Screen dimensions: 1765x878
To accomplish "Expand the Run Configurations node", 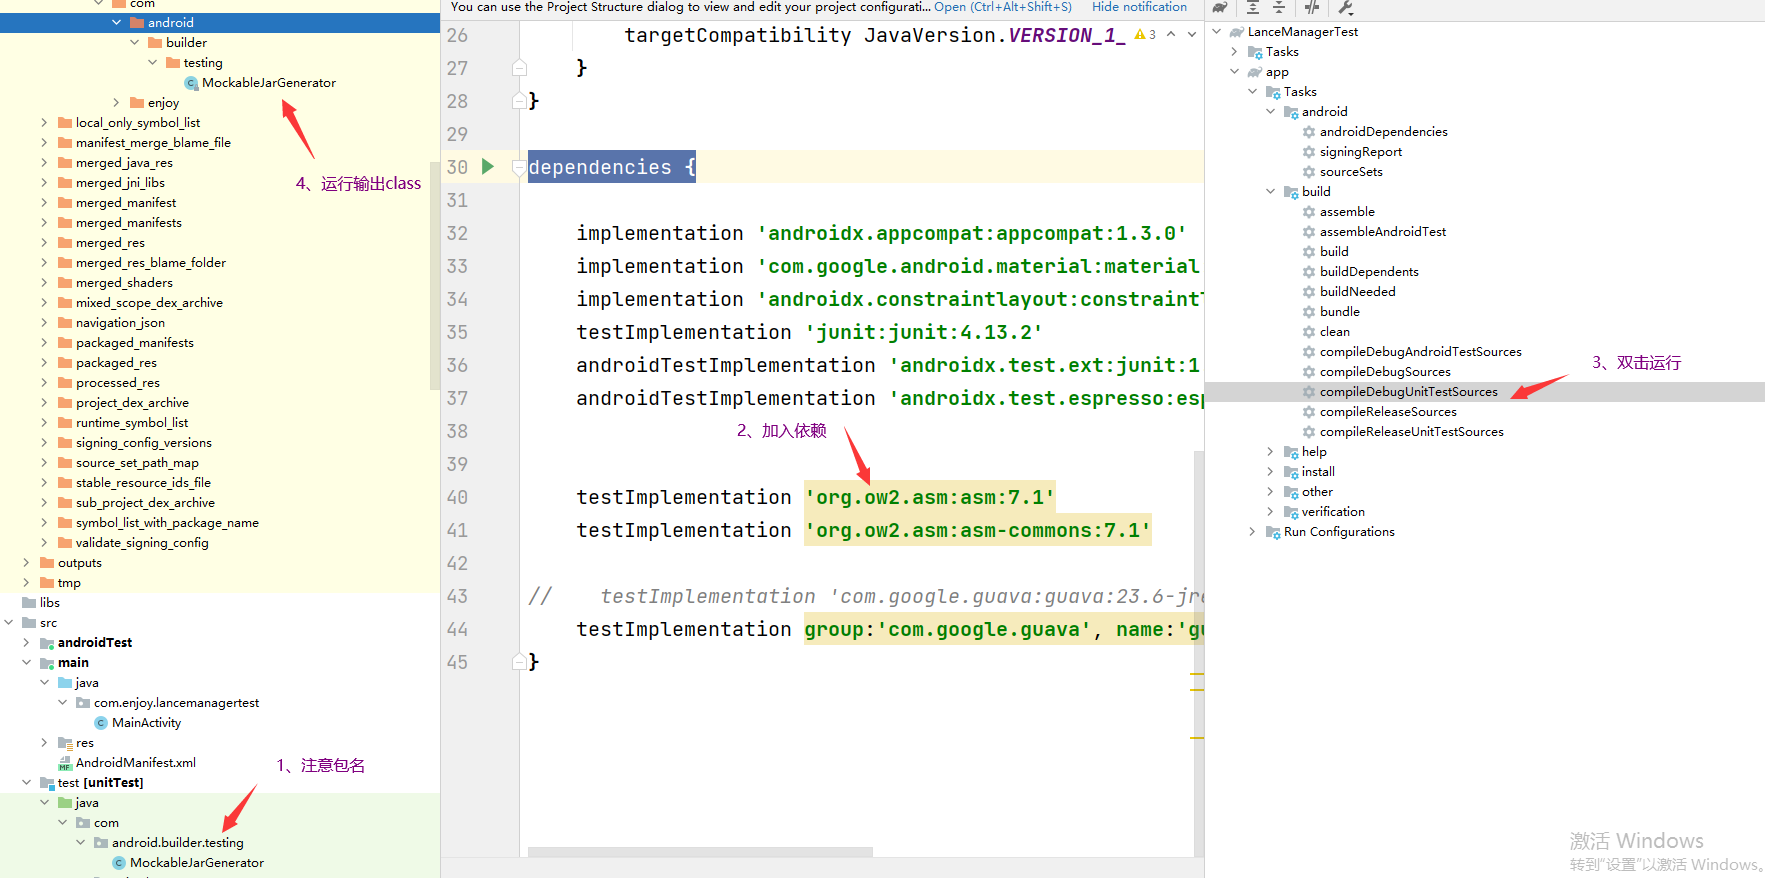I will tap(1253, 532).
